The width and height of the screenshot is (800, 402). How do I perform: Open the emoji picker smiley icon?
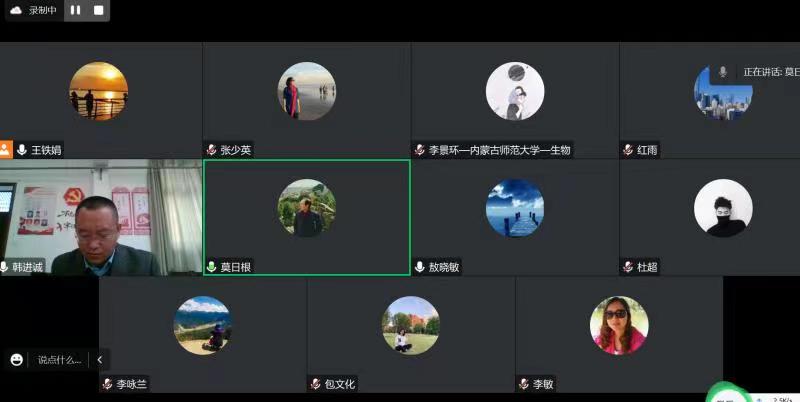tap(16, 359)
